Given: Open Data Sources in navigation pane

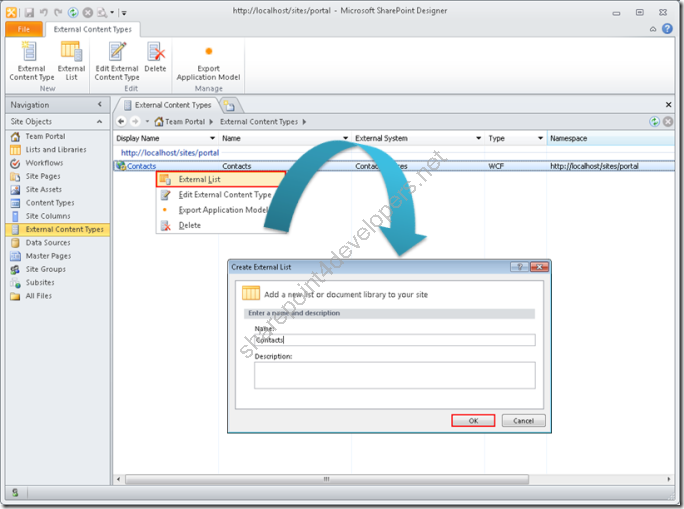Looking at the screenshot, I should [x=48, y=243].
